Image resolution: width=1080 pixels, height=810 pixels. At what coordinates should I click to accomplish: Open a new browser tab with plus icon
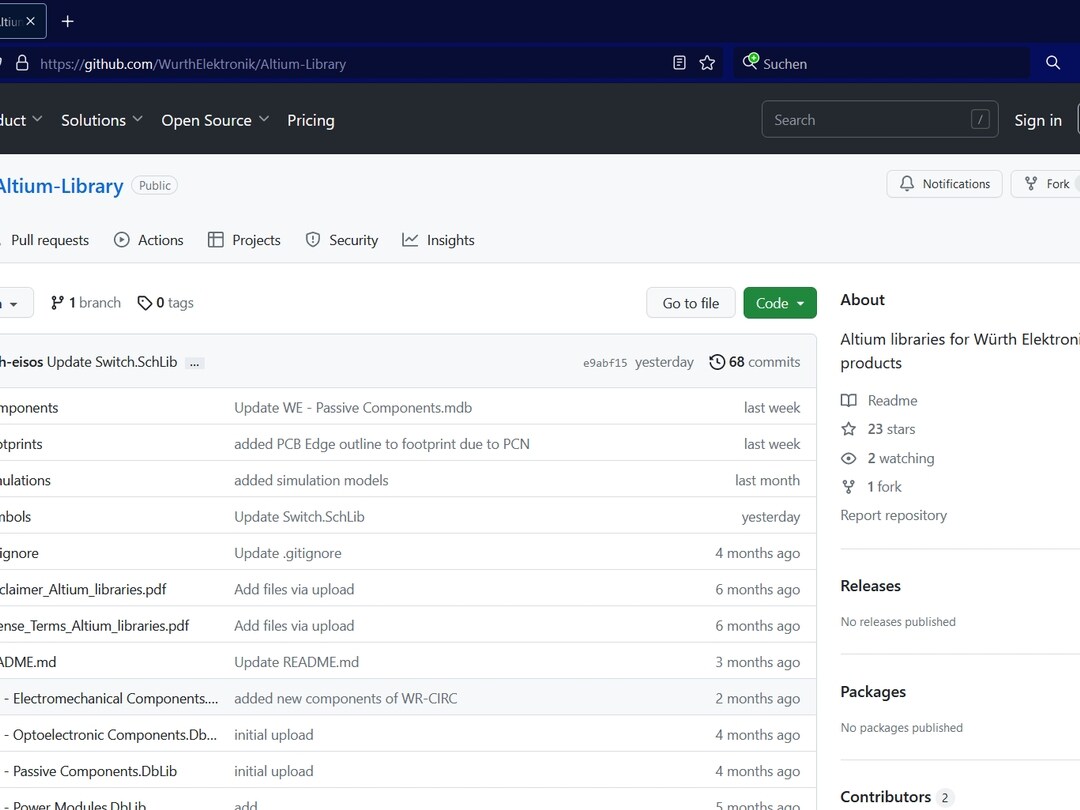68,21
